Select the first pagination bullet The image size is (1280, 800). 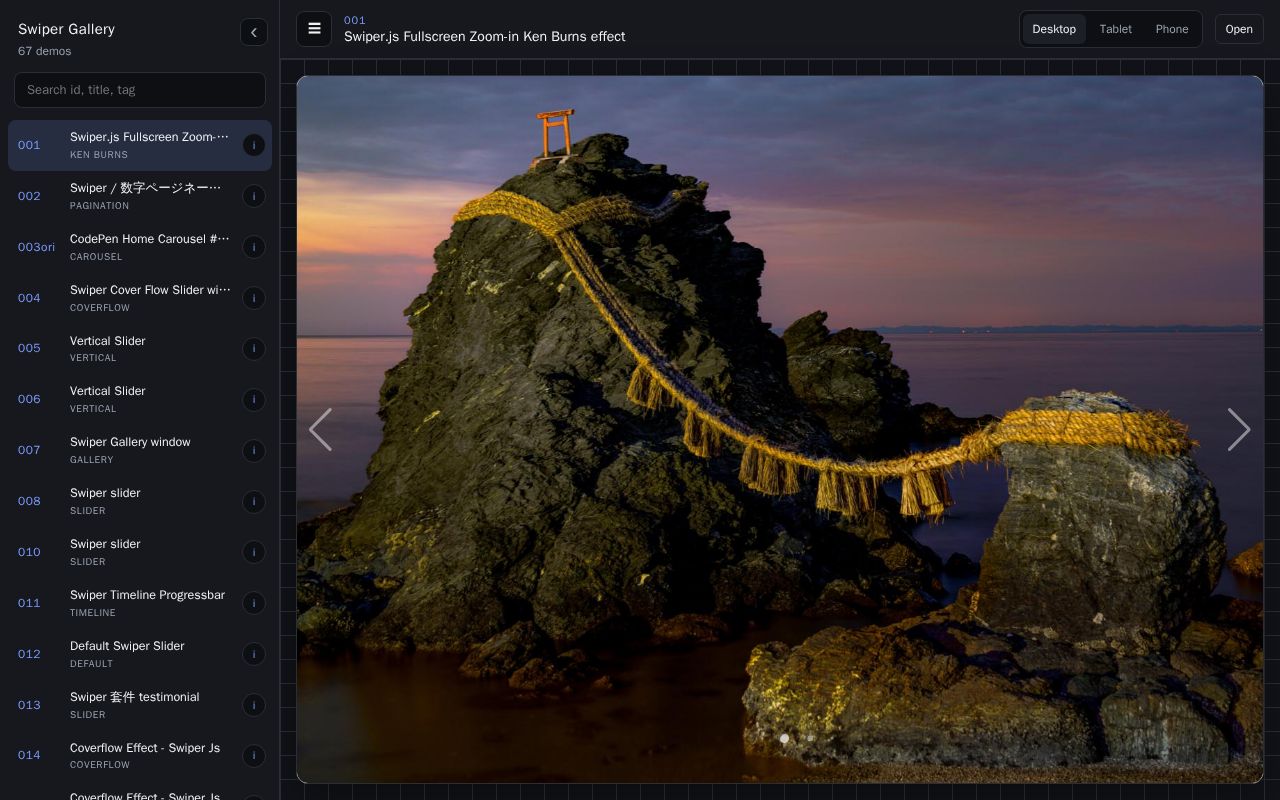pyautogui.click(x=784, y=739)
